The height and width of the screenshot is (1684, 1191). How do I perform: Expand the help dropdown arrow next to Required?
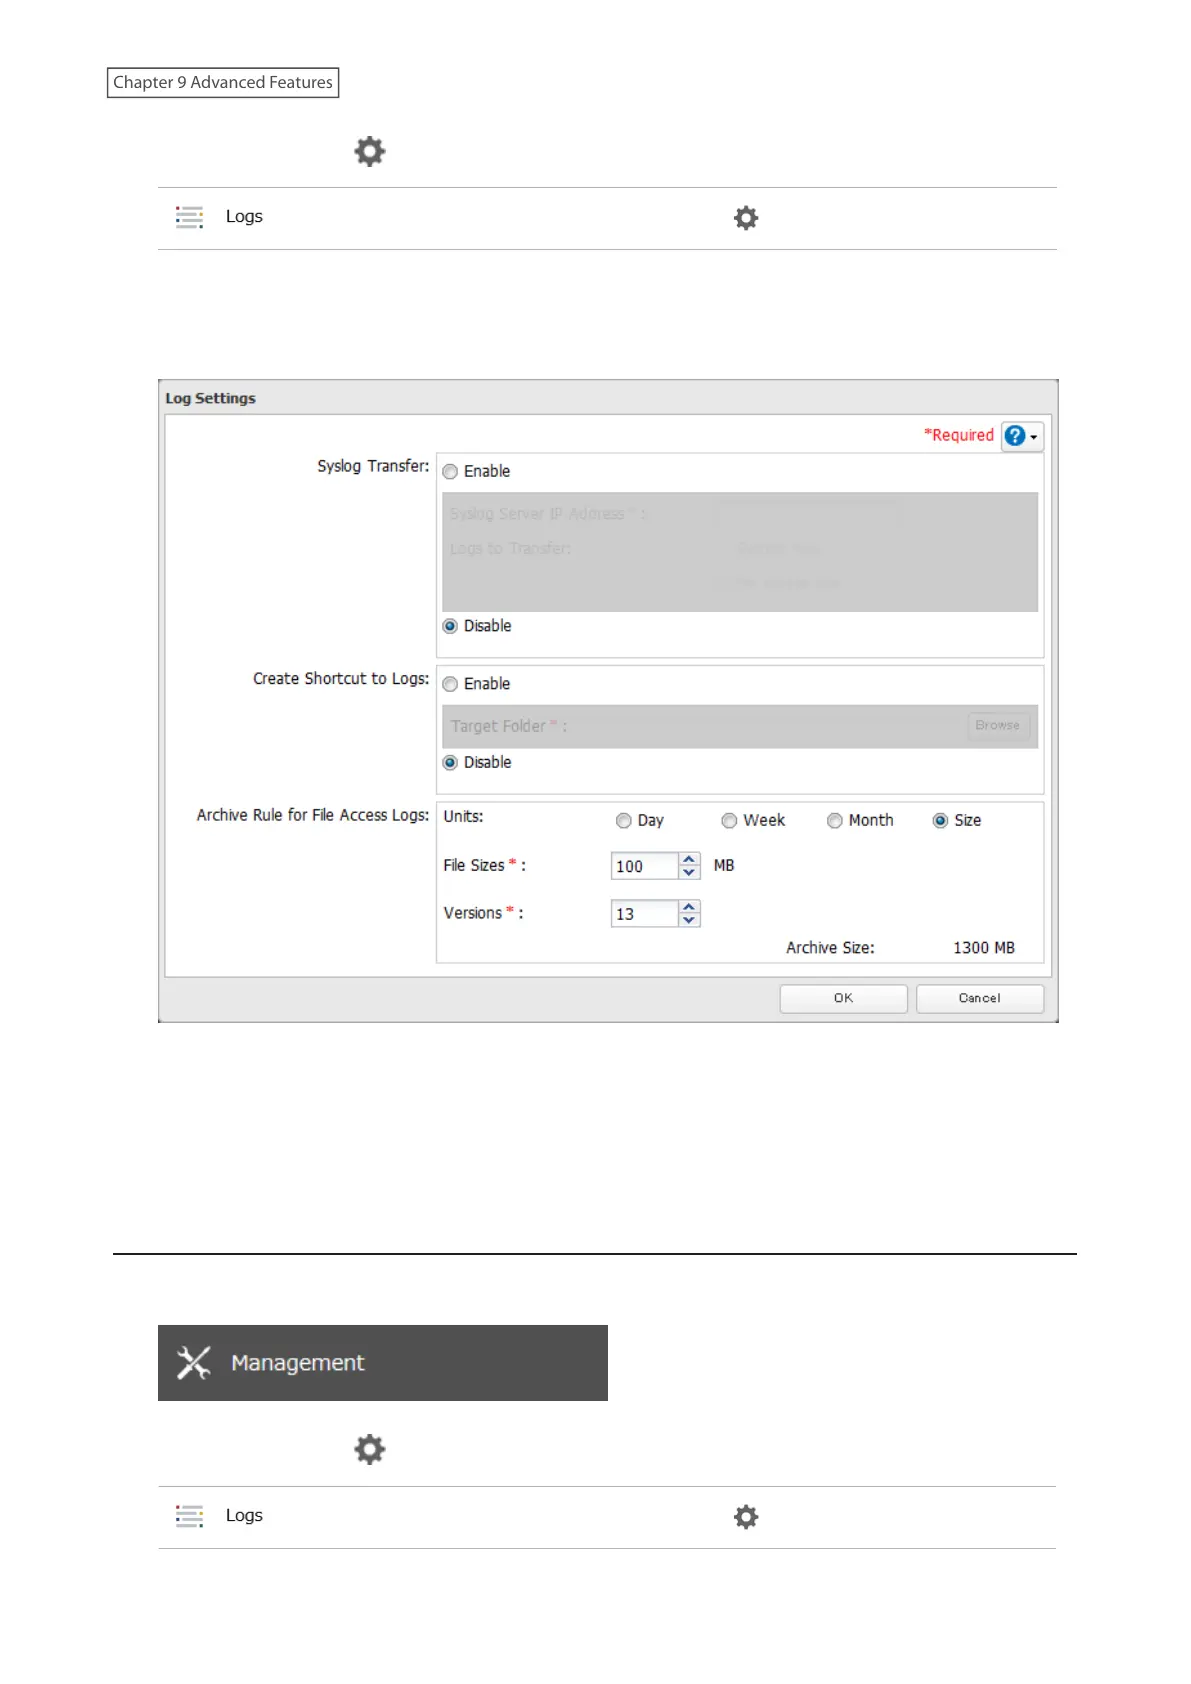pos(1034,437)
